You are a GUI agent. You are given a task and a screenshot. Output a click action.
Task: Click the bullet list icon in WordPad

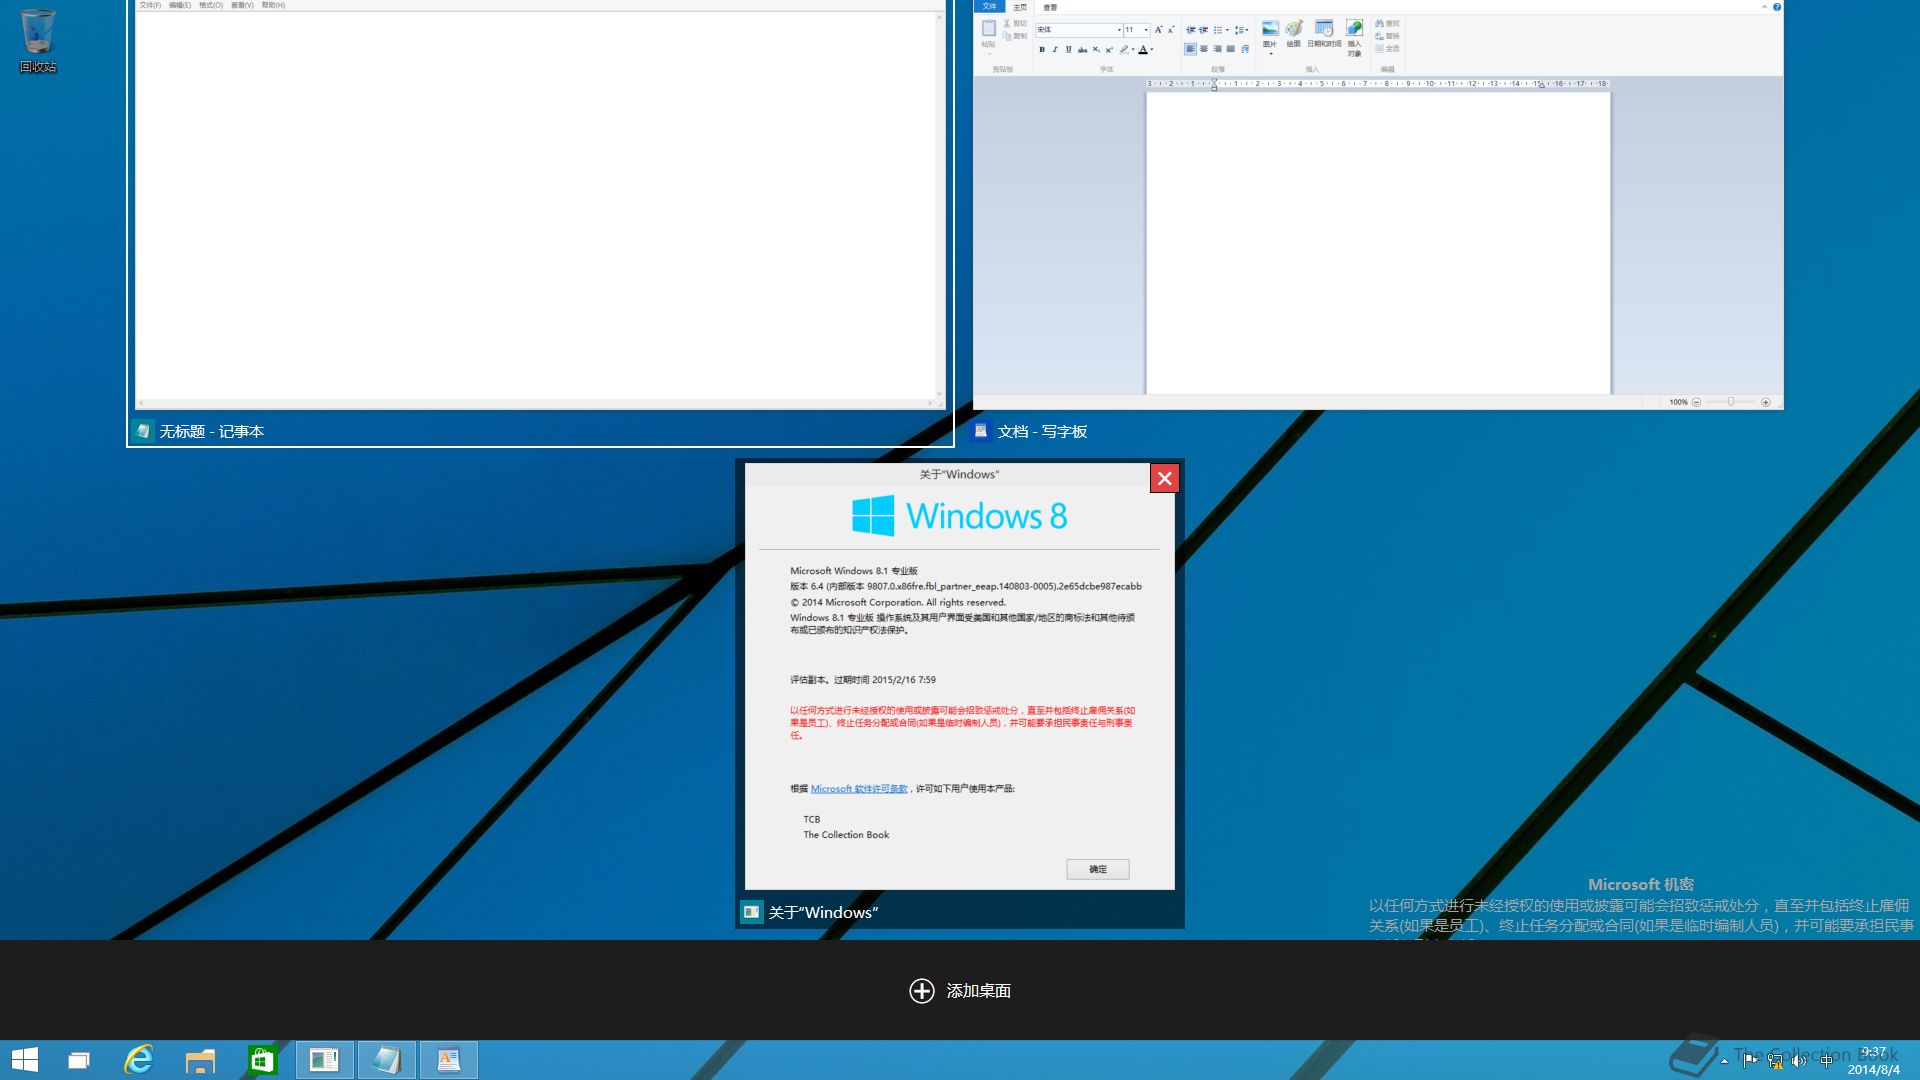point(1218,30)
